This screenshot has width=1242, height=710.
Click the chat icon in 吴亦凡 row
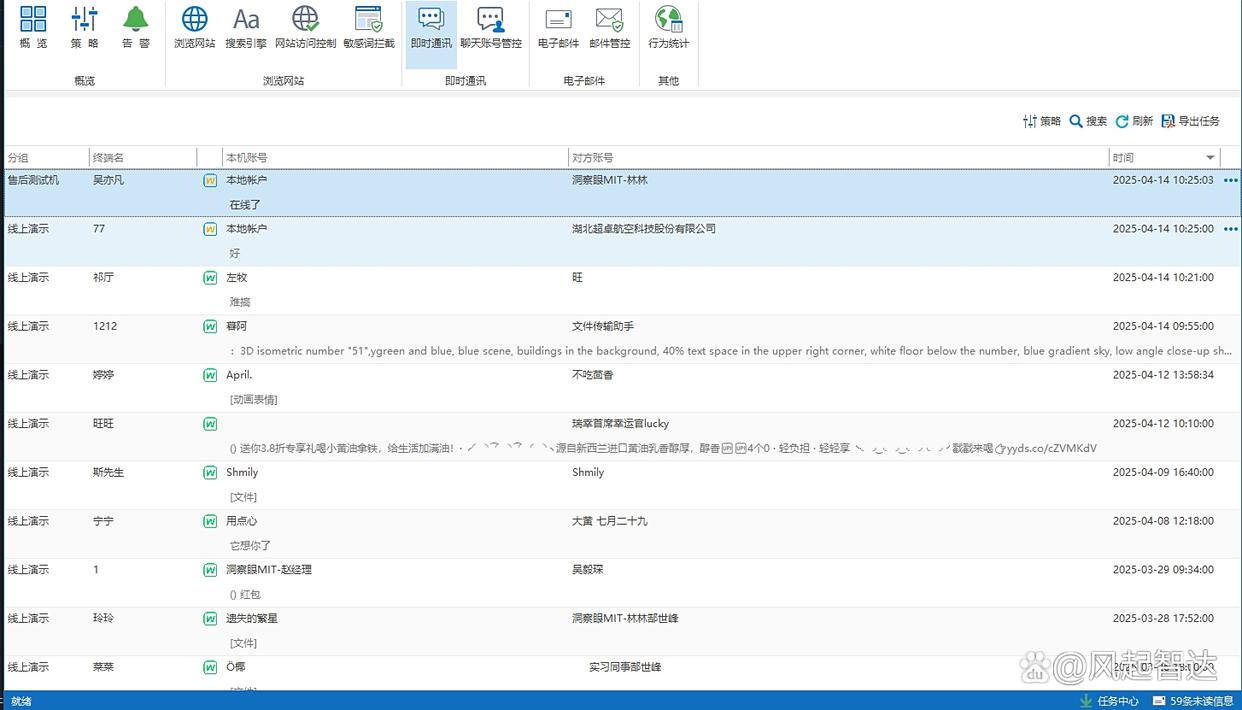(210, 181)
